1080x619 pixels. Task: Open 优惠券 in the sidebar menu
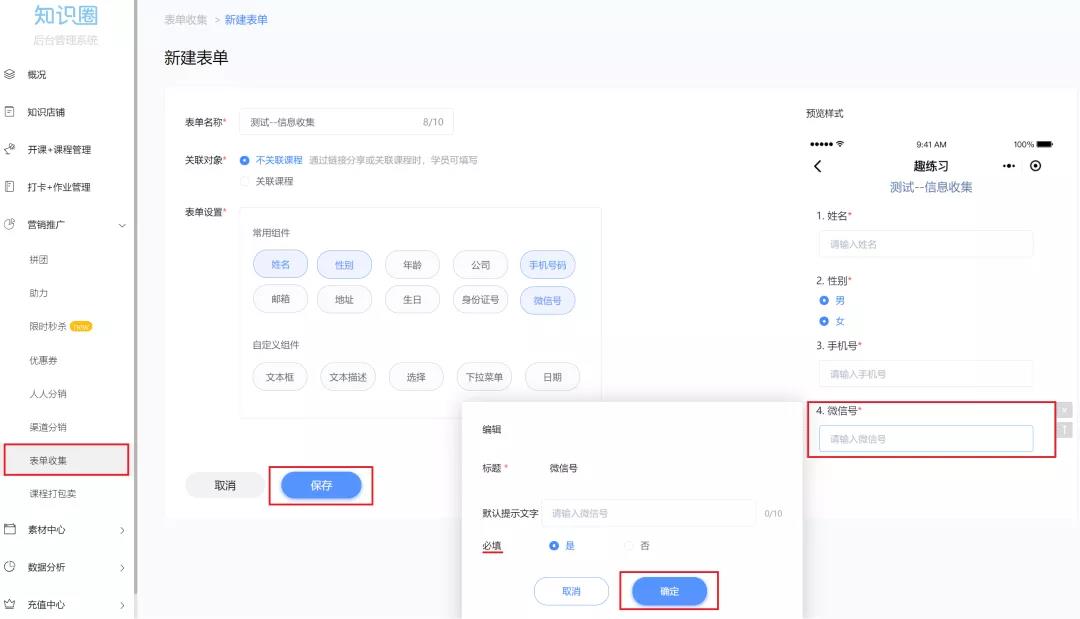point(43,360)
